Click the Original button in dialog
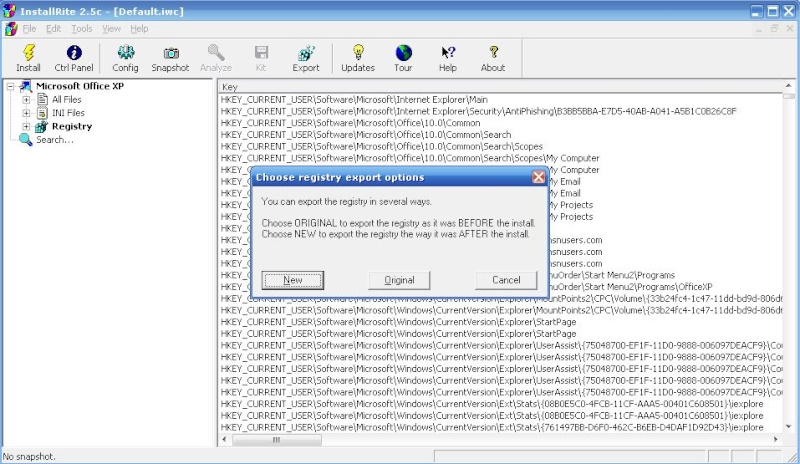Image resolution: width=800 pixels, height=464 pixels. coord(399,280)
